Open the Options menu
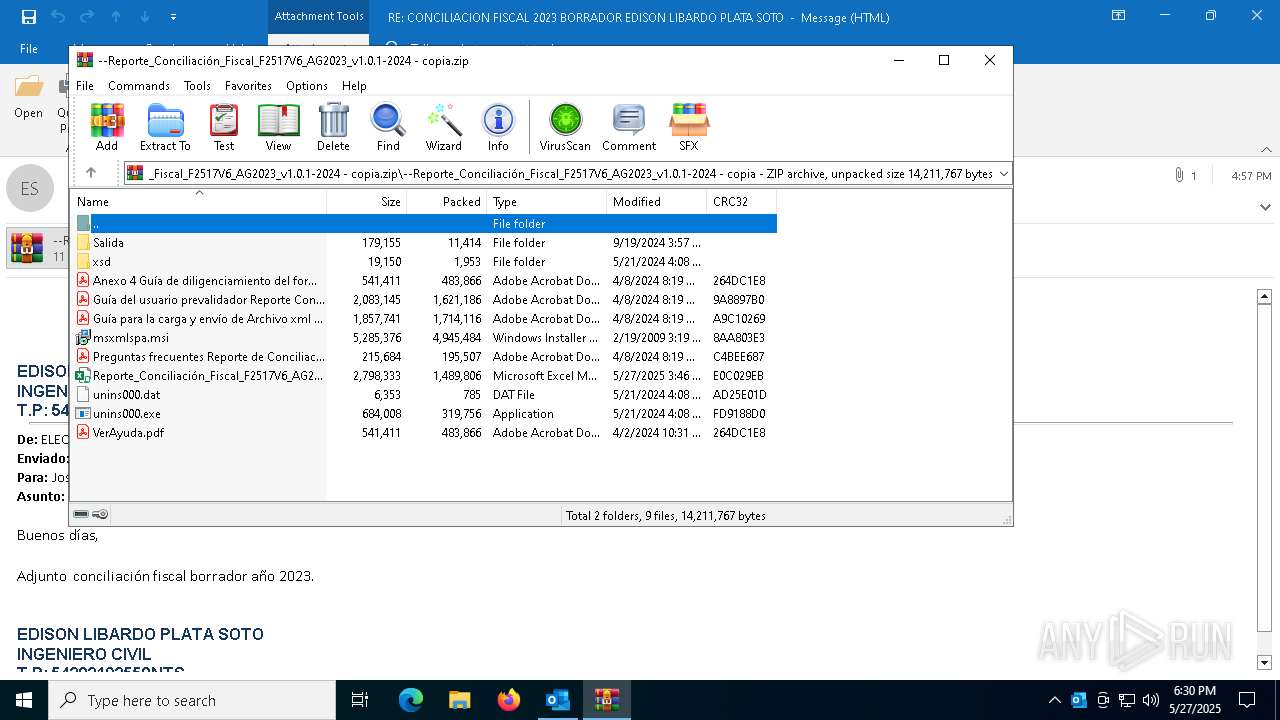 point(307,86)
